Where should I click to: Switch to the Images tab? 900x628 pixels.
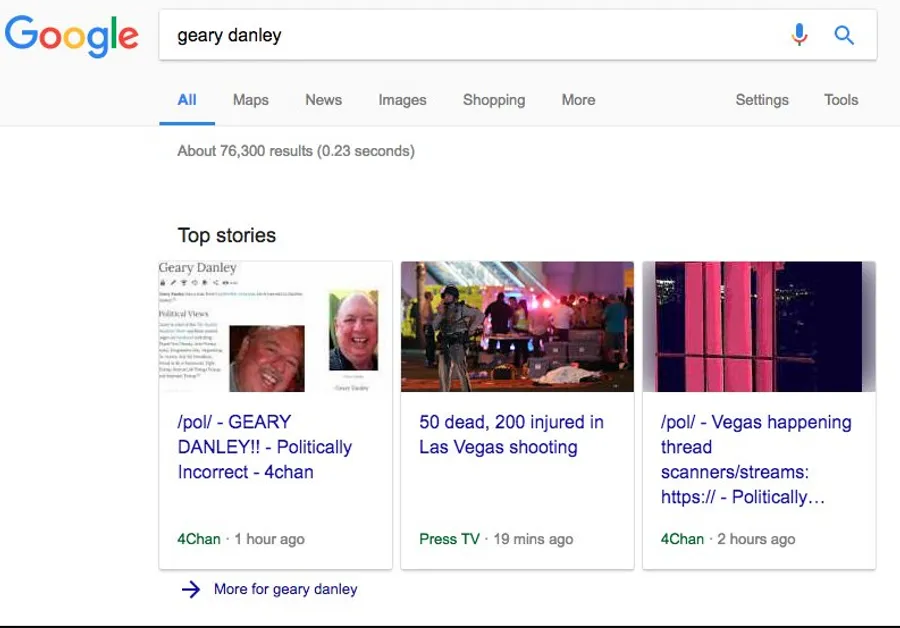coord(402,100)
